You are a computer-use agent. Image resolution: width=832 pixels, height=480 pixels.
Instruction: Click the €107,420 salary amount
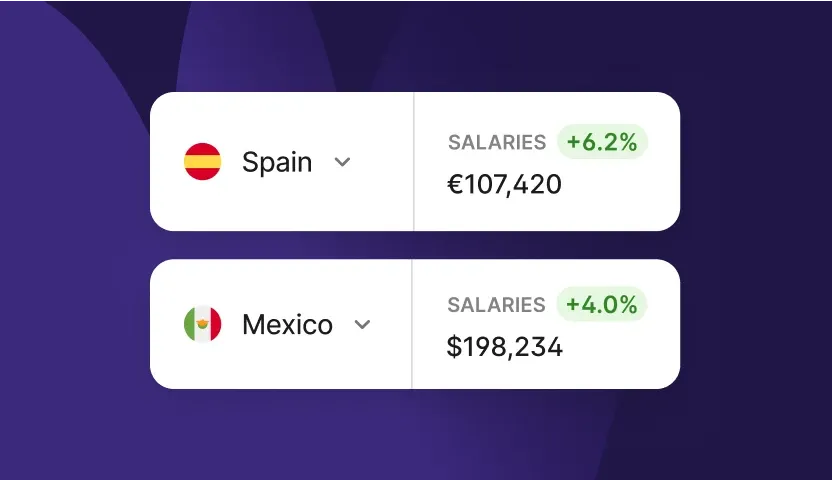(505, 185)
